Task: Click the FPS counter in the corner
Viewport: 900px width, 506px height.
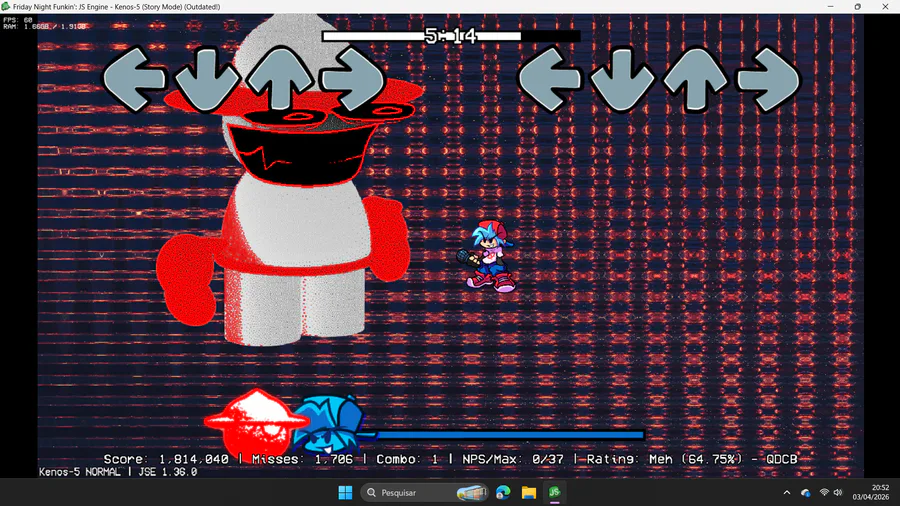Action: 18,20
